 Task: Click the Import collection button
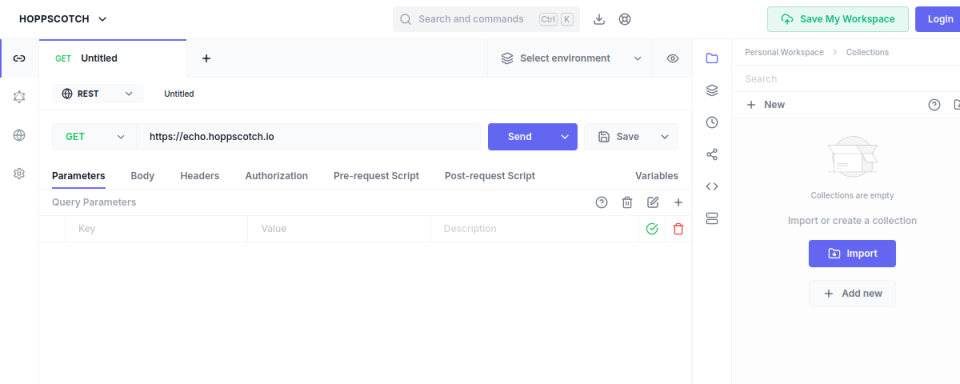[x=852, y=254]
